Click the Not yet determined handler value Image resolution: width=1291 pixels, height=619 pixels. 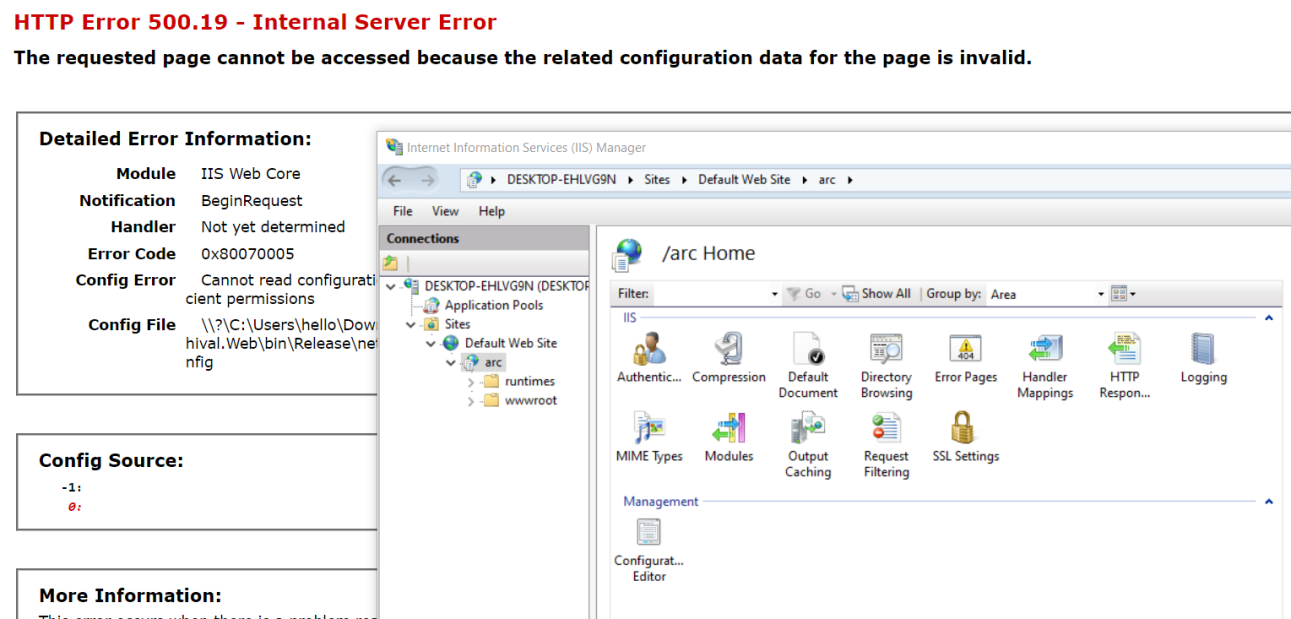[x=273, y=227]
